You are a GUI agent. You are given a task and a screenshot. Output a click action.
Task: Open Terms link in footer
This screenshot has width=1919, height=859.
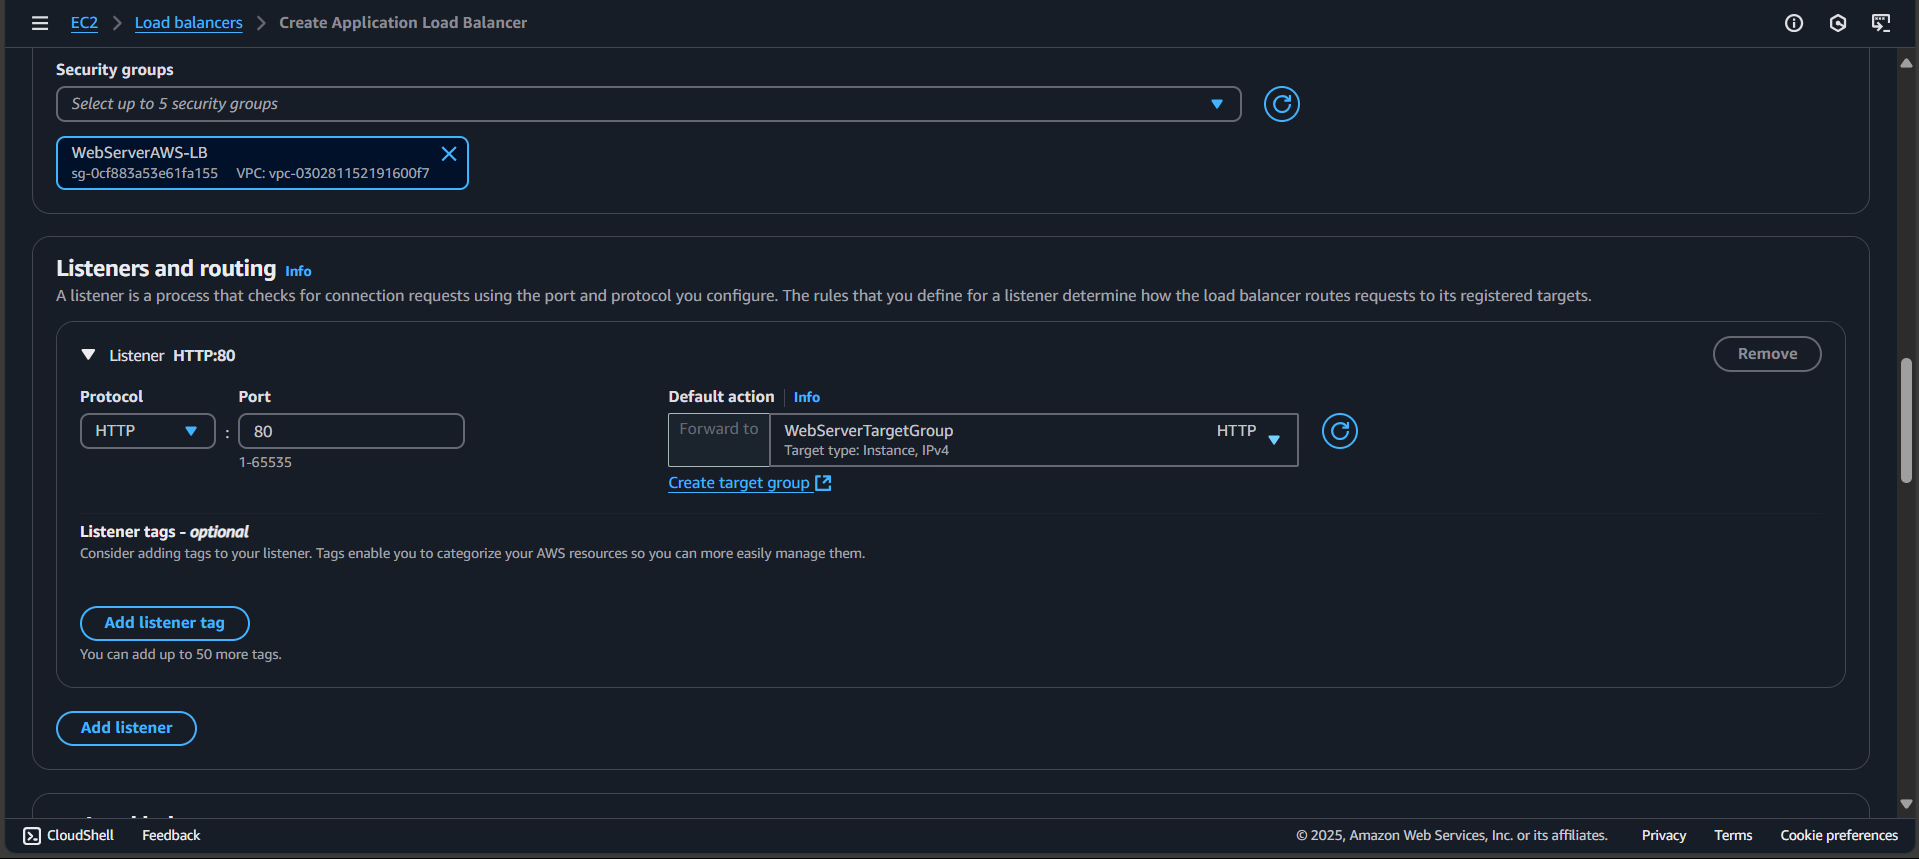[x=1733, y=835]
